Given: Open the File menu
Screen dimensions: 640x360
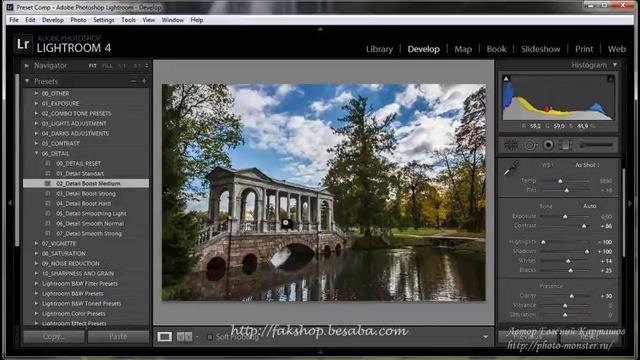Looking at the screenshot, I should [14, 20].
